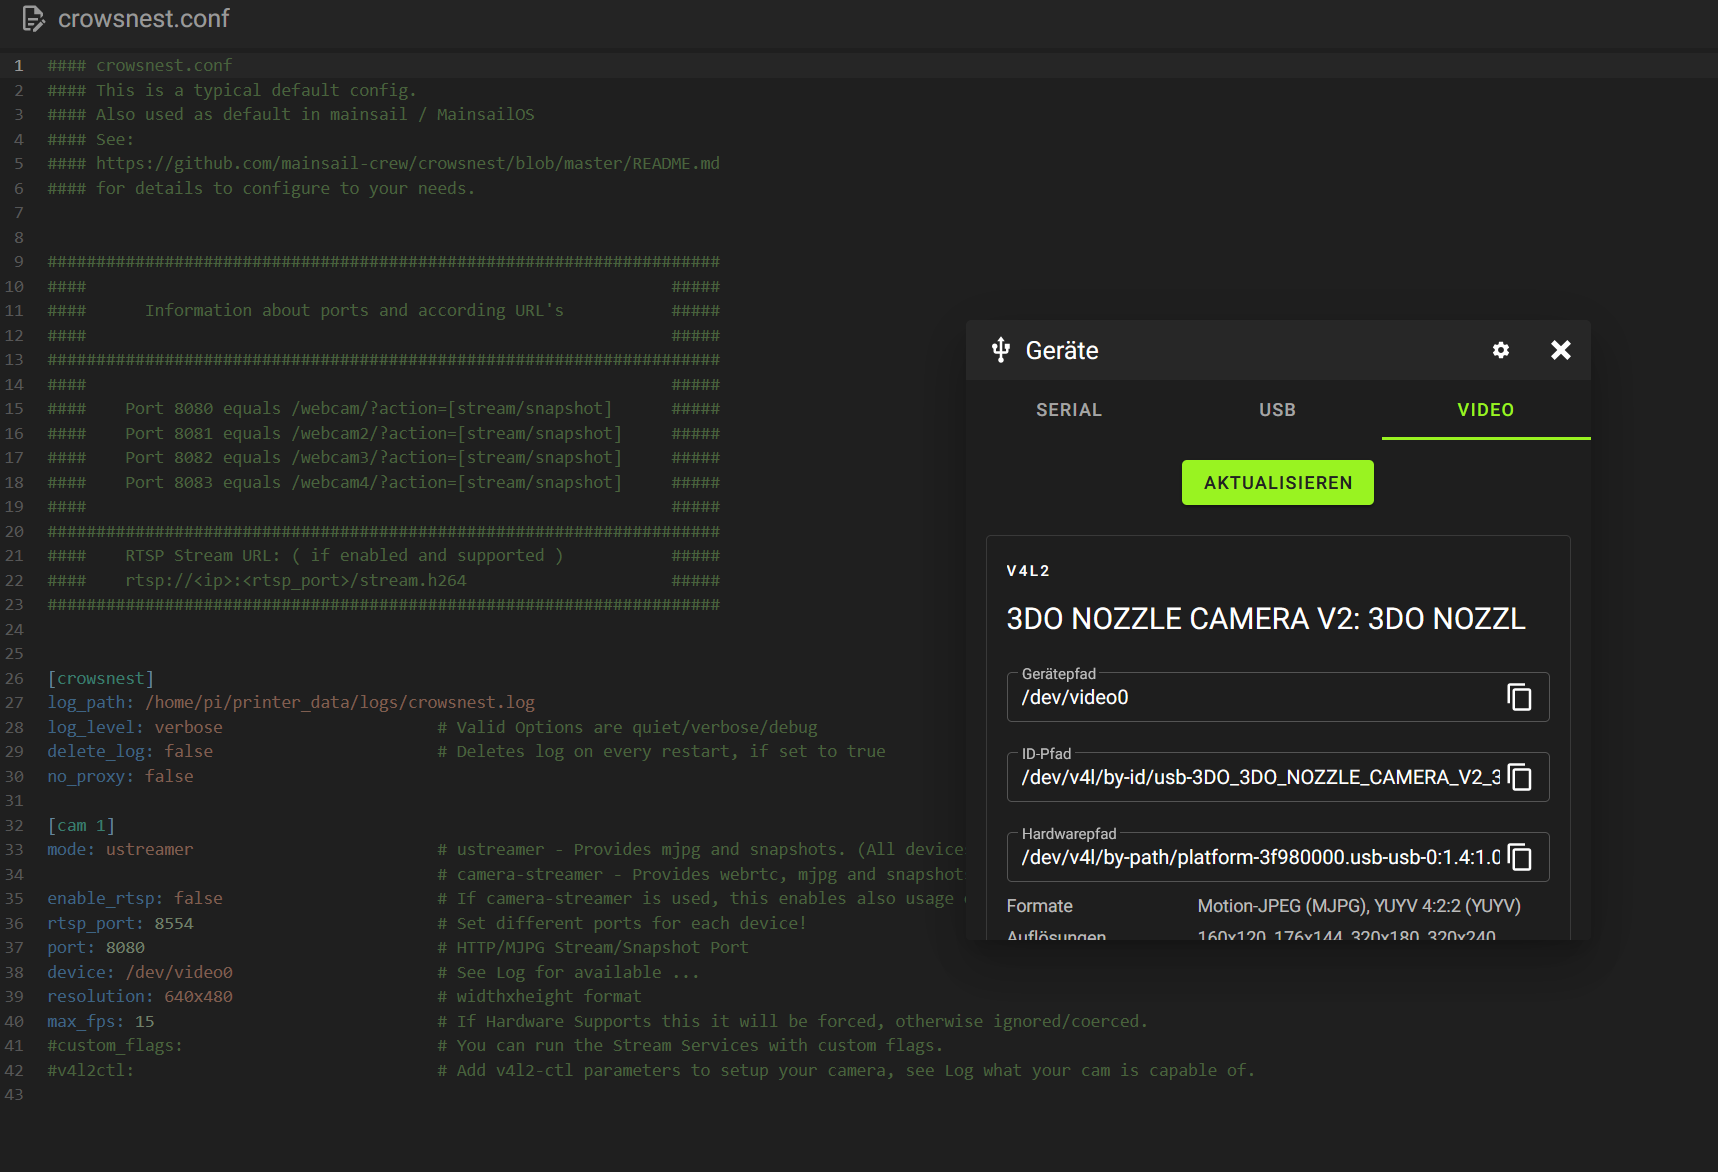The height and width of the screenshot is (1172, 1718).
Task: Click the USB symbol beside Geräte title
Action: coord(1000,350)
